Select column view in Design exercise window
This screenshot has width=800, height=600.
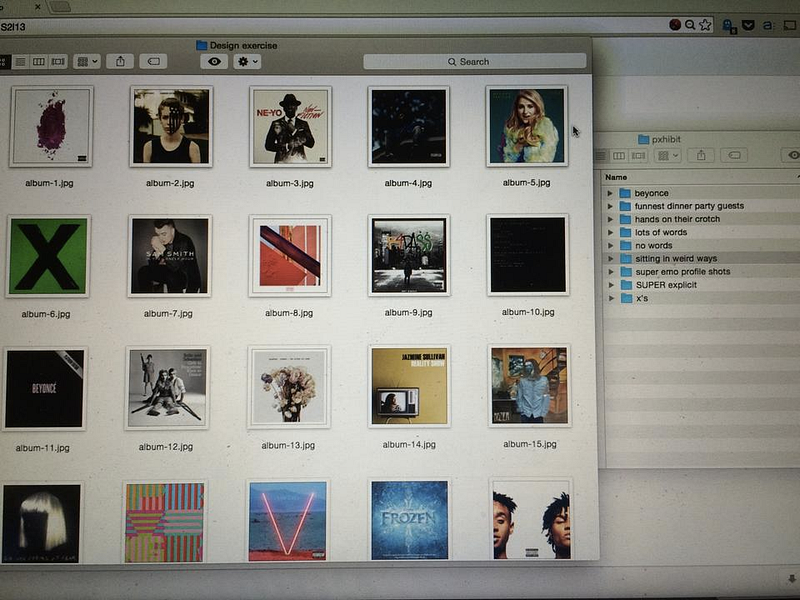click(x=39, y=62)
